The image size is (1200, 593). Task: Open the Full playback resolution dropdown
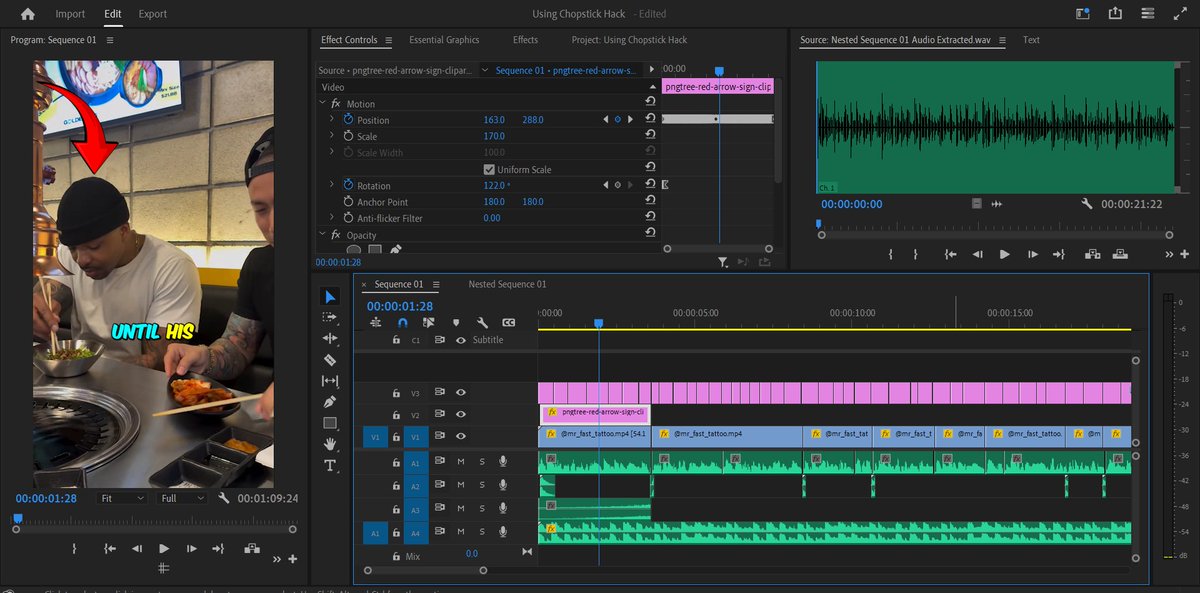click(183, 498)
